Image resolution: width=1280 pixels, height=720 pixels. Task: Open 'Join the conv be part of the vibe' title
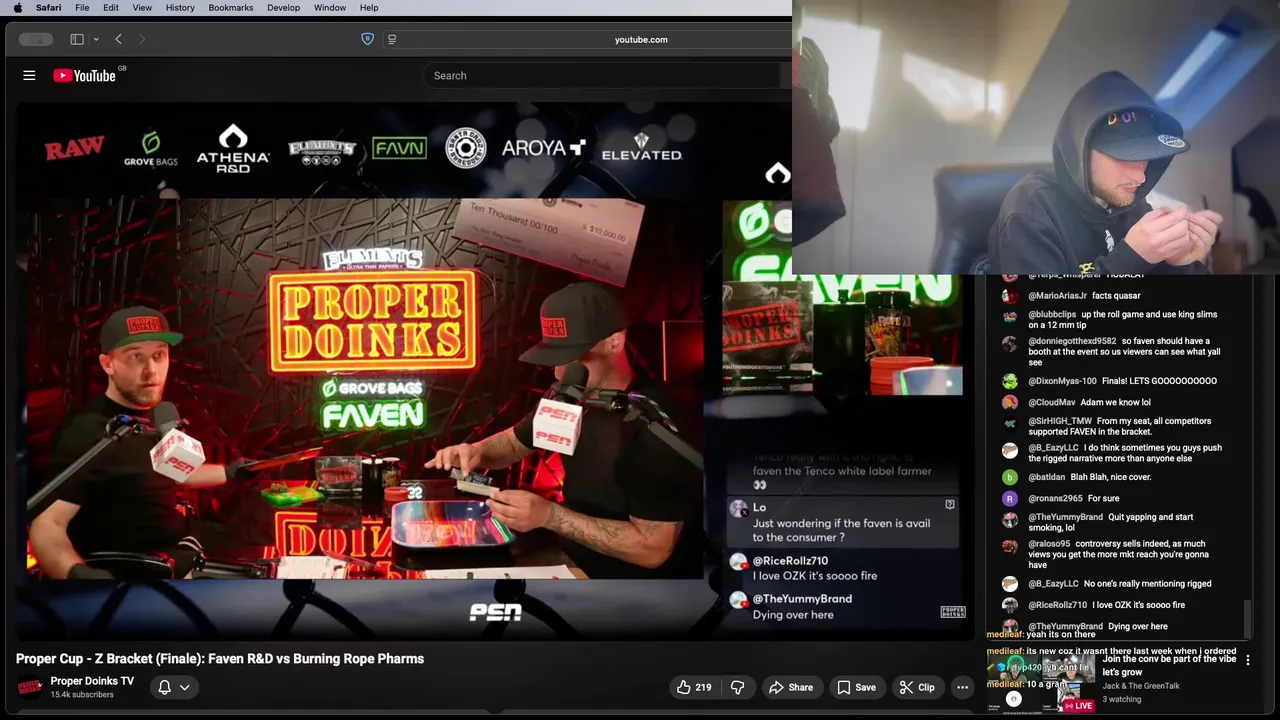tap(1169, 665)
